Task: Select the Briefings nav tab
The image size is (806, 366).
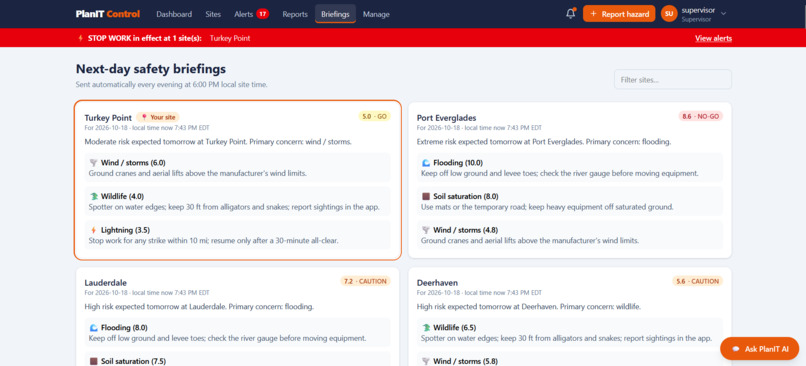Action: [335, 14]
